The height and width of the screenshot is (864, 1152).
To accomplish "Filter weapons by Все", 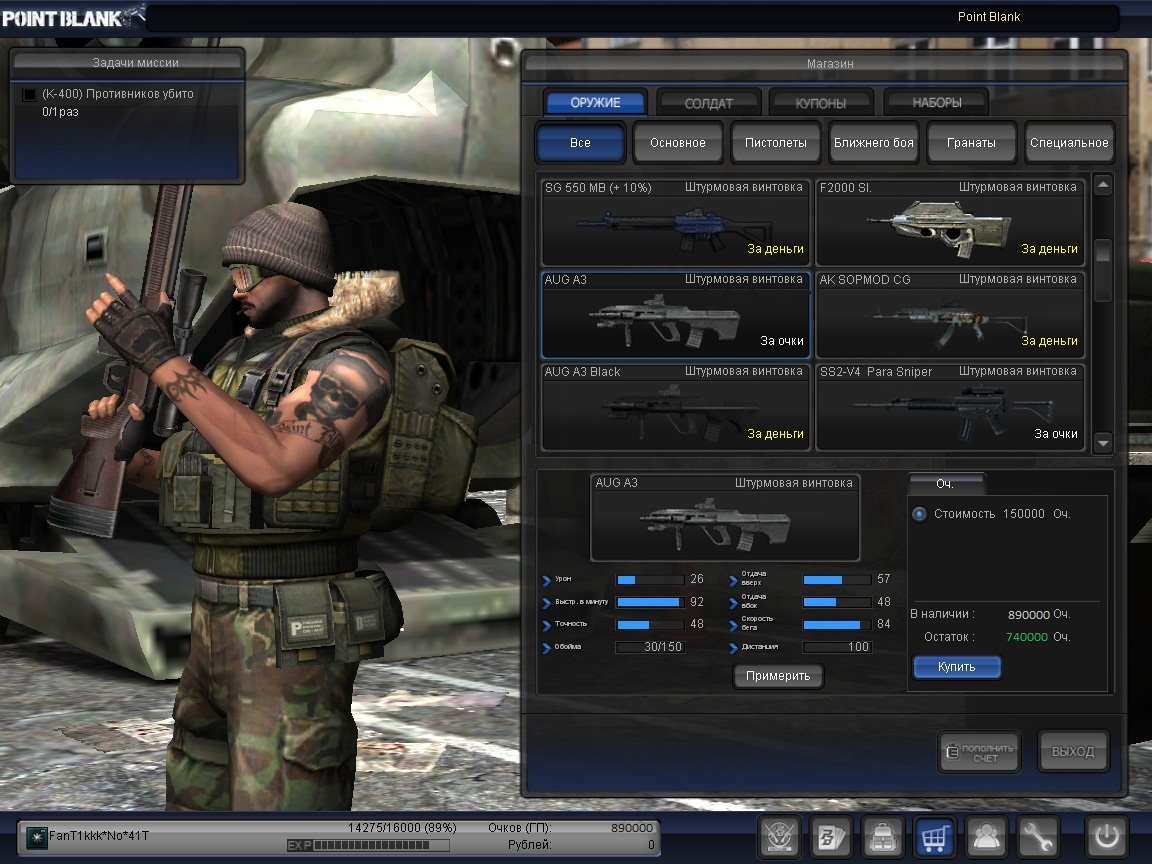I will coord(580,143).
